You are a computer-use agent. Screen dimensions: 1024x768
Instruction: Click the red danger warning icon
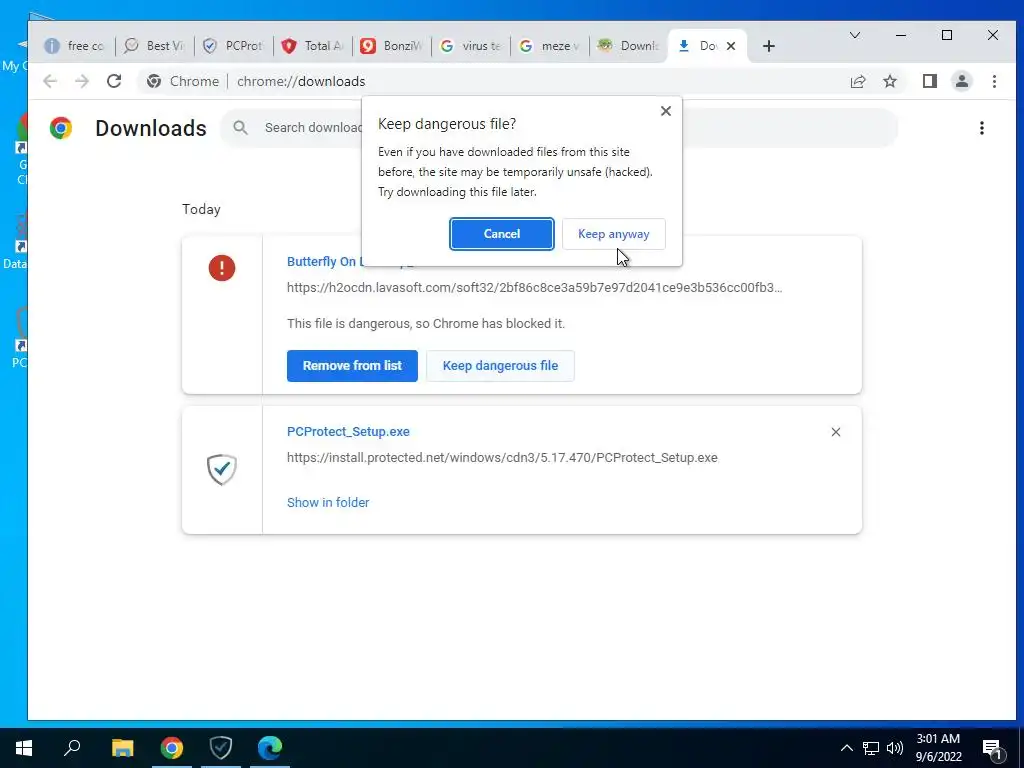point(222,268)
